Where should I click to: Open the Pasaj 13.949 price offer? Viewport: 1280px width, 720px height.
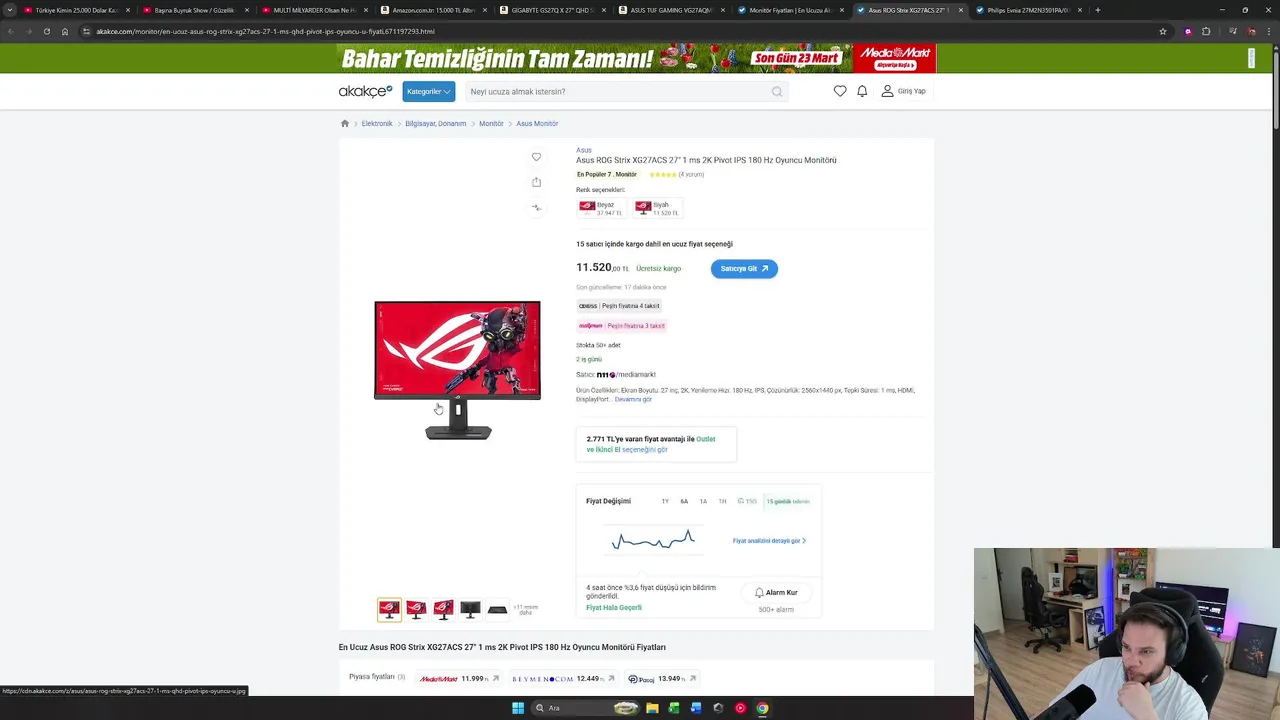(662, 678)
